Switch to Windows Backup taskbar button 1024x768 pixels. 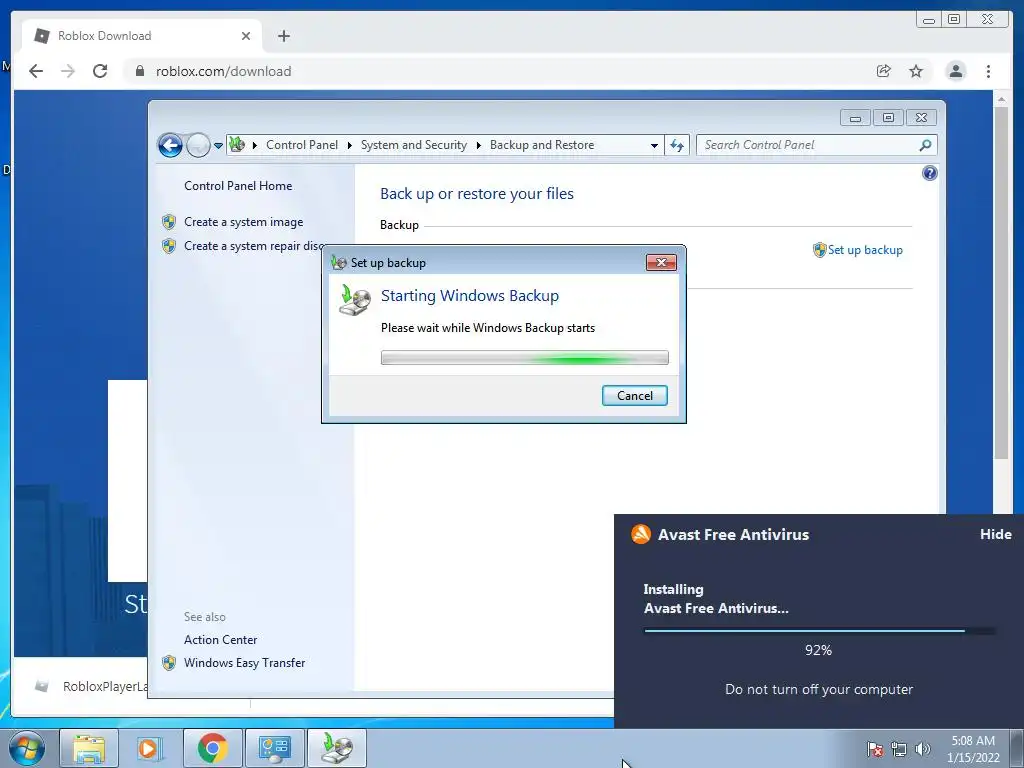337,748
